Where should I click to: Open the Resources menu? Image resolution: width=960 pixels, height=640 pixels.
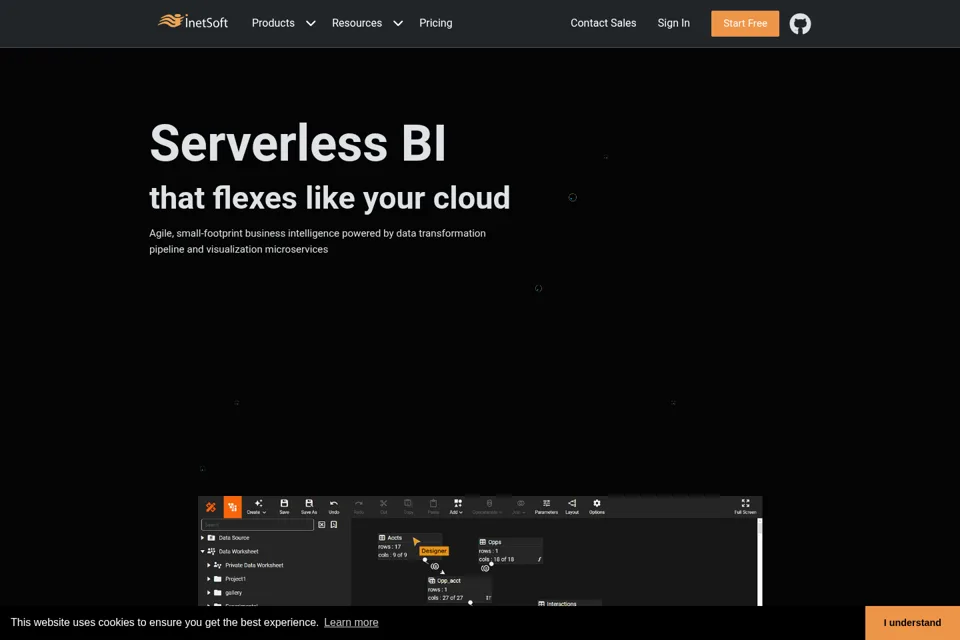(x=357, y=23)
